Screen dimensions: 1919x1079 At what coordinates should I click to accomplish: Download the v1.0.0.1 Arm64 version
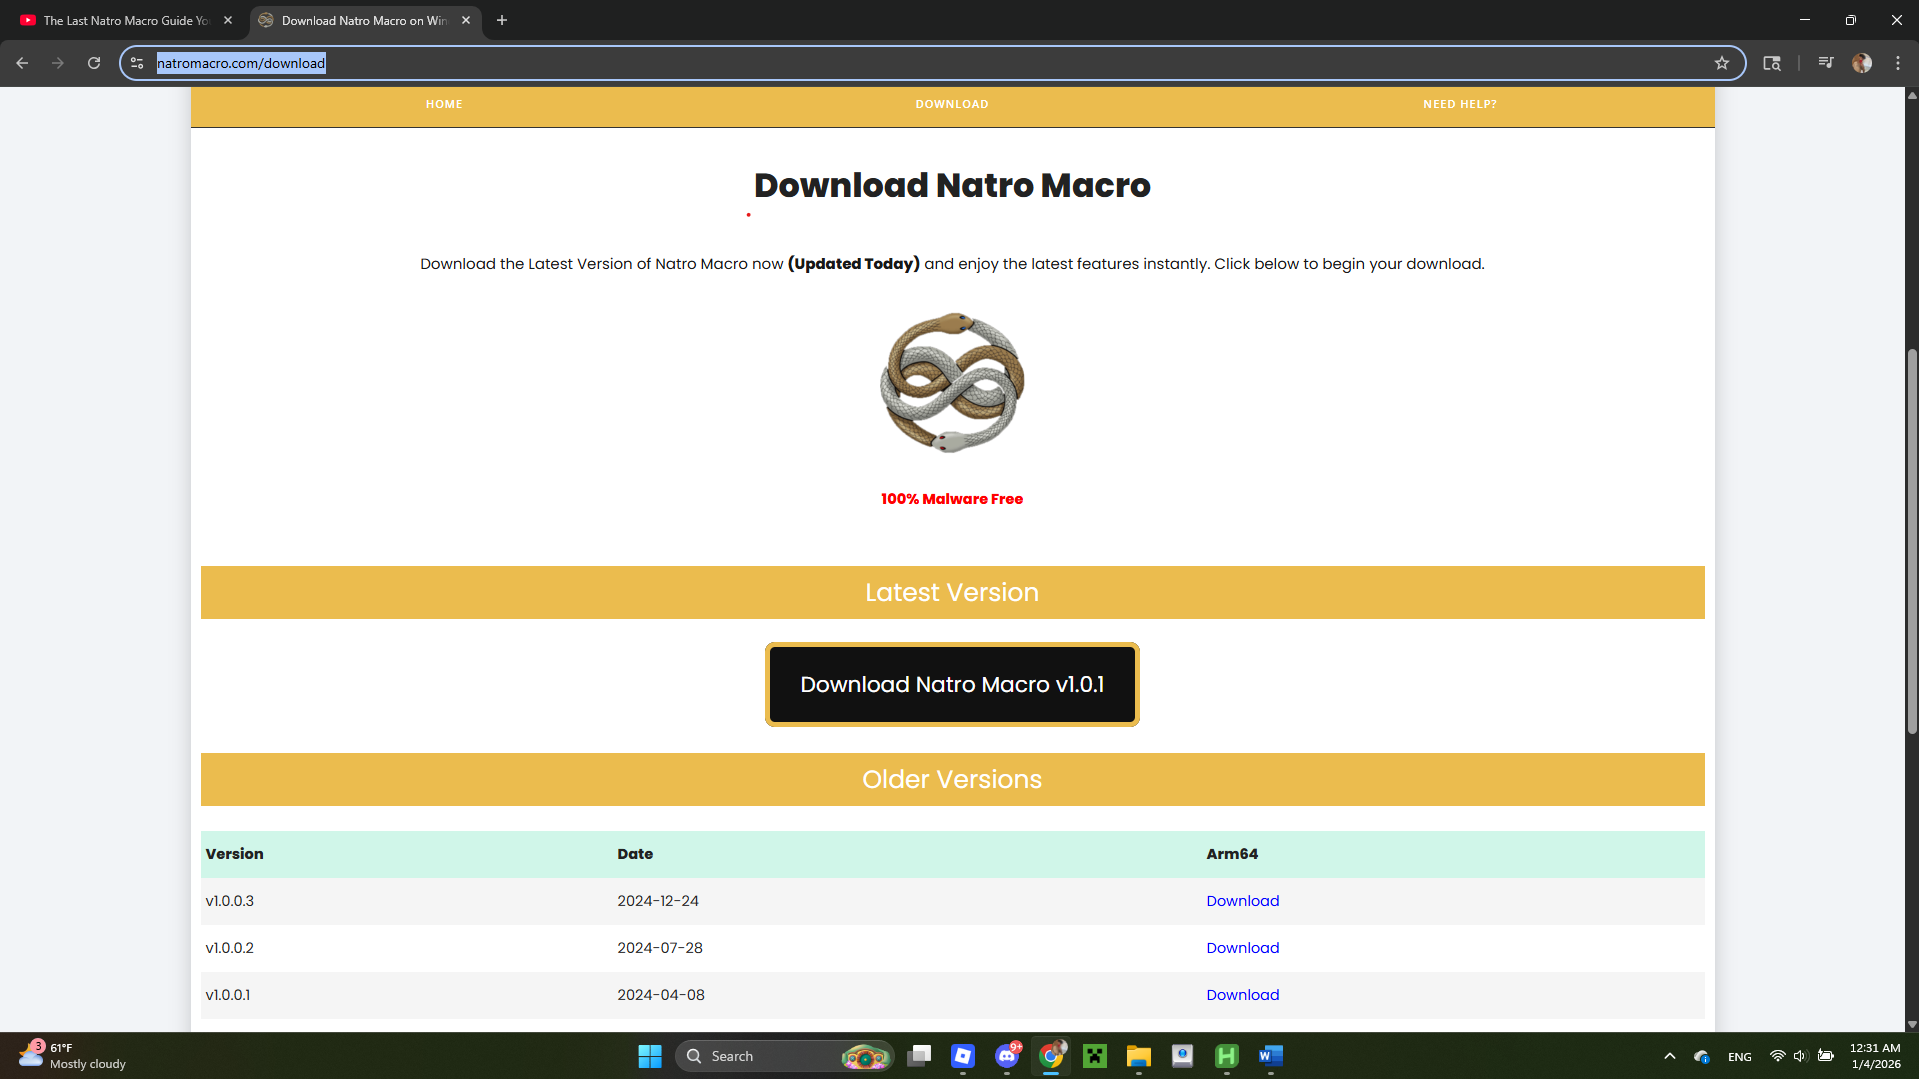click(1243, 995)
